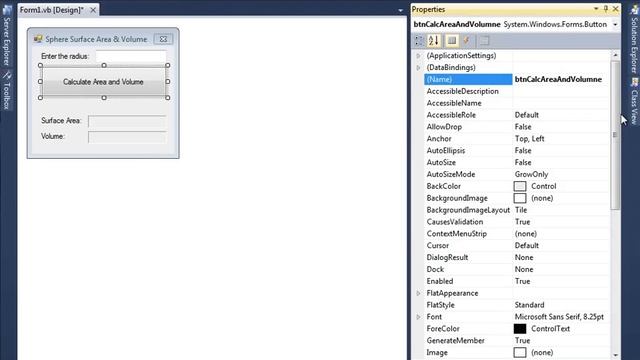Click the ForeColor ControlText black swatch

pyautogui.click(x=520, y=329)
